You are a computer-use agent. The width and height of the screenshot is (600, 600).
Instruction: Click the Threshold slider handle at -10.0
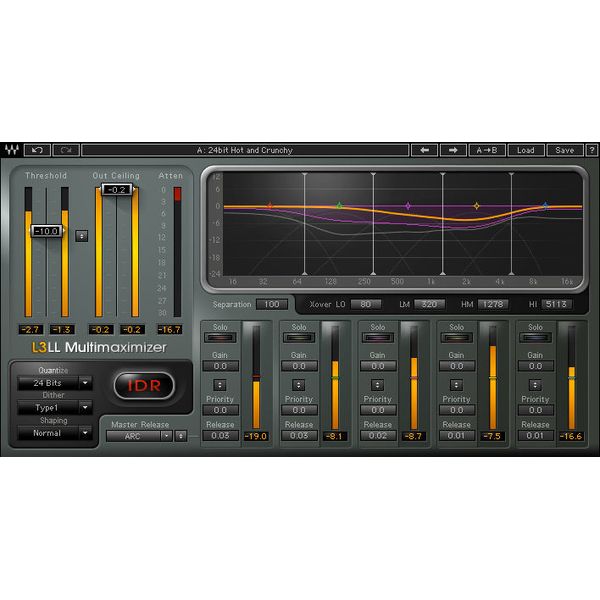pyautogui.click(x=46, y=231)
